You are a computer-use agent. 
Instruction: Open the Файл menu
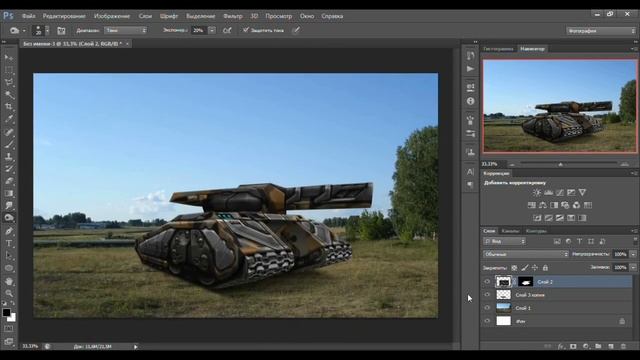pos(28,16)
